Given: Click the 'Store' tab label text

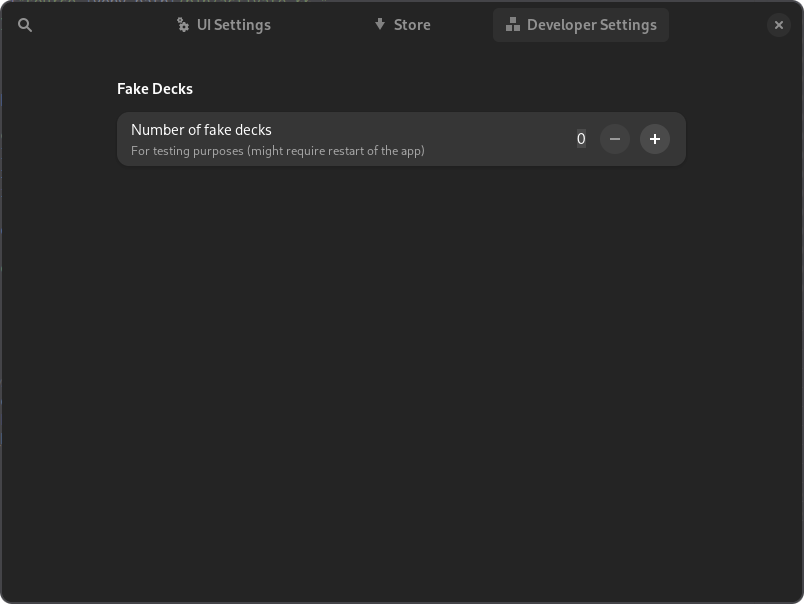Looking at the screenshot, I should coord(412,25).
